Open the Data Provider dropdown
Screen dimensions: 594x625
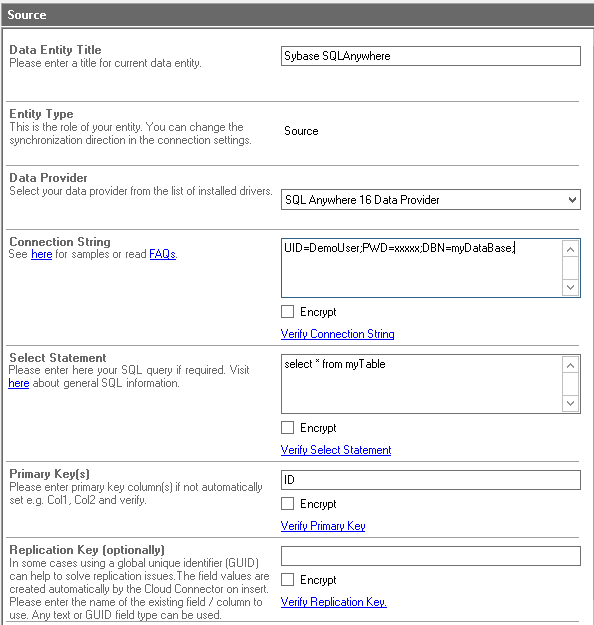pyautogui.click(x=431, y=200)
